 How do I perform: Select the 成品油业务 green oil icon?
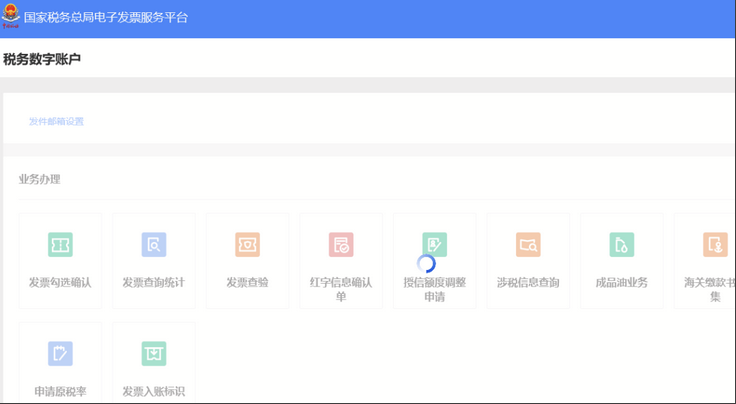pyautogui.click(x=621, y=245)
